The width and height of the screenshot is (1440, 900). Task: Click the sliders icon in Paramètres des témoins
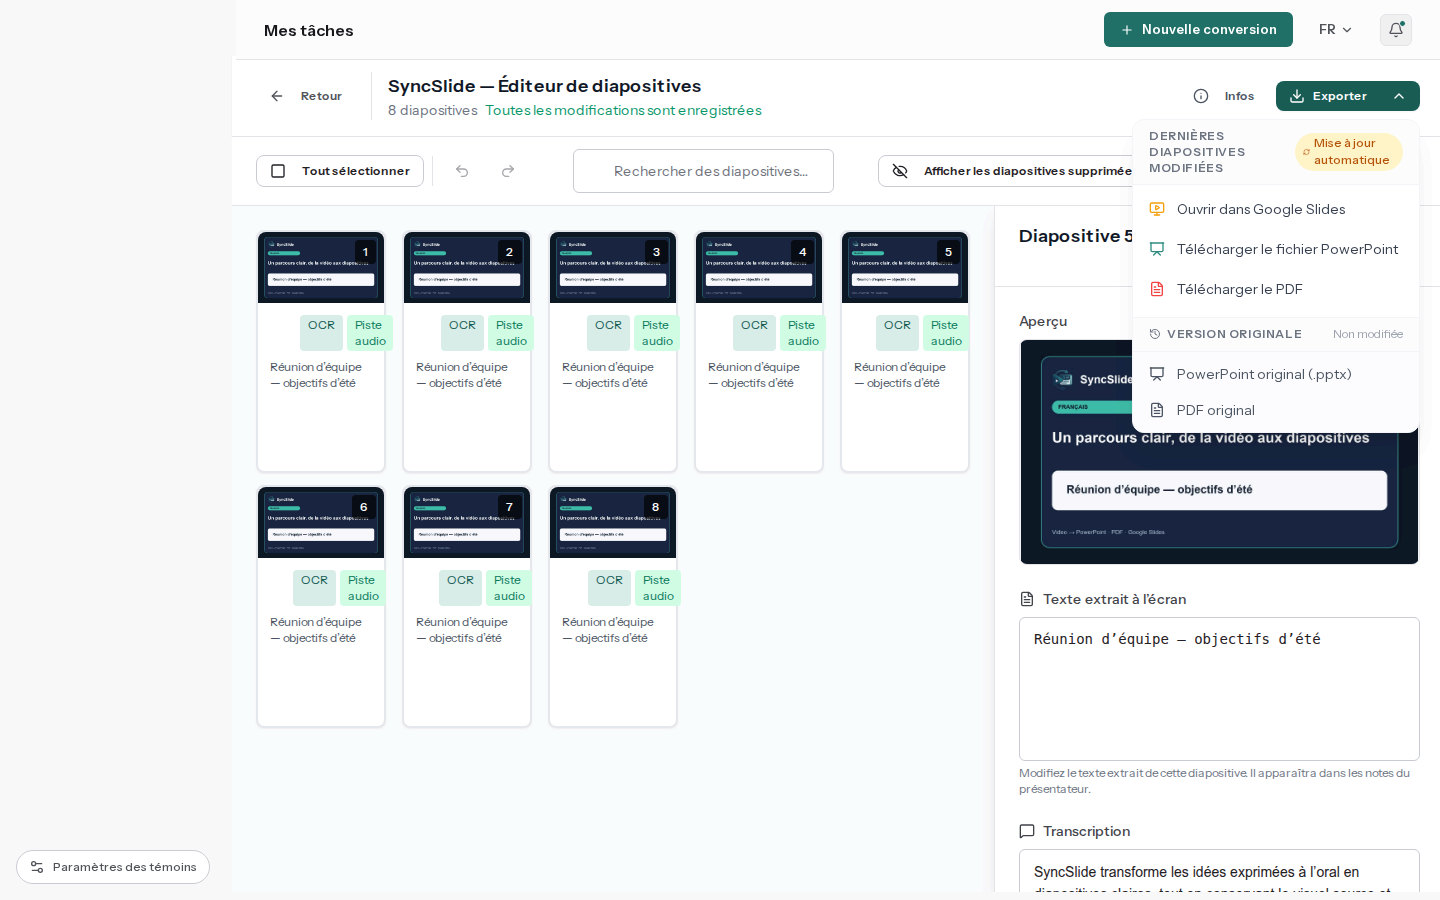tap(37, 867)
